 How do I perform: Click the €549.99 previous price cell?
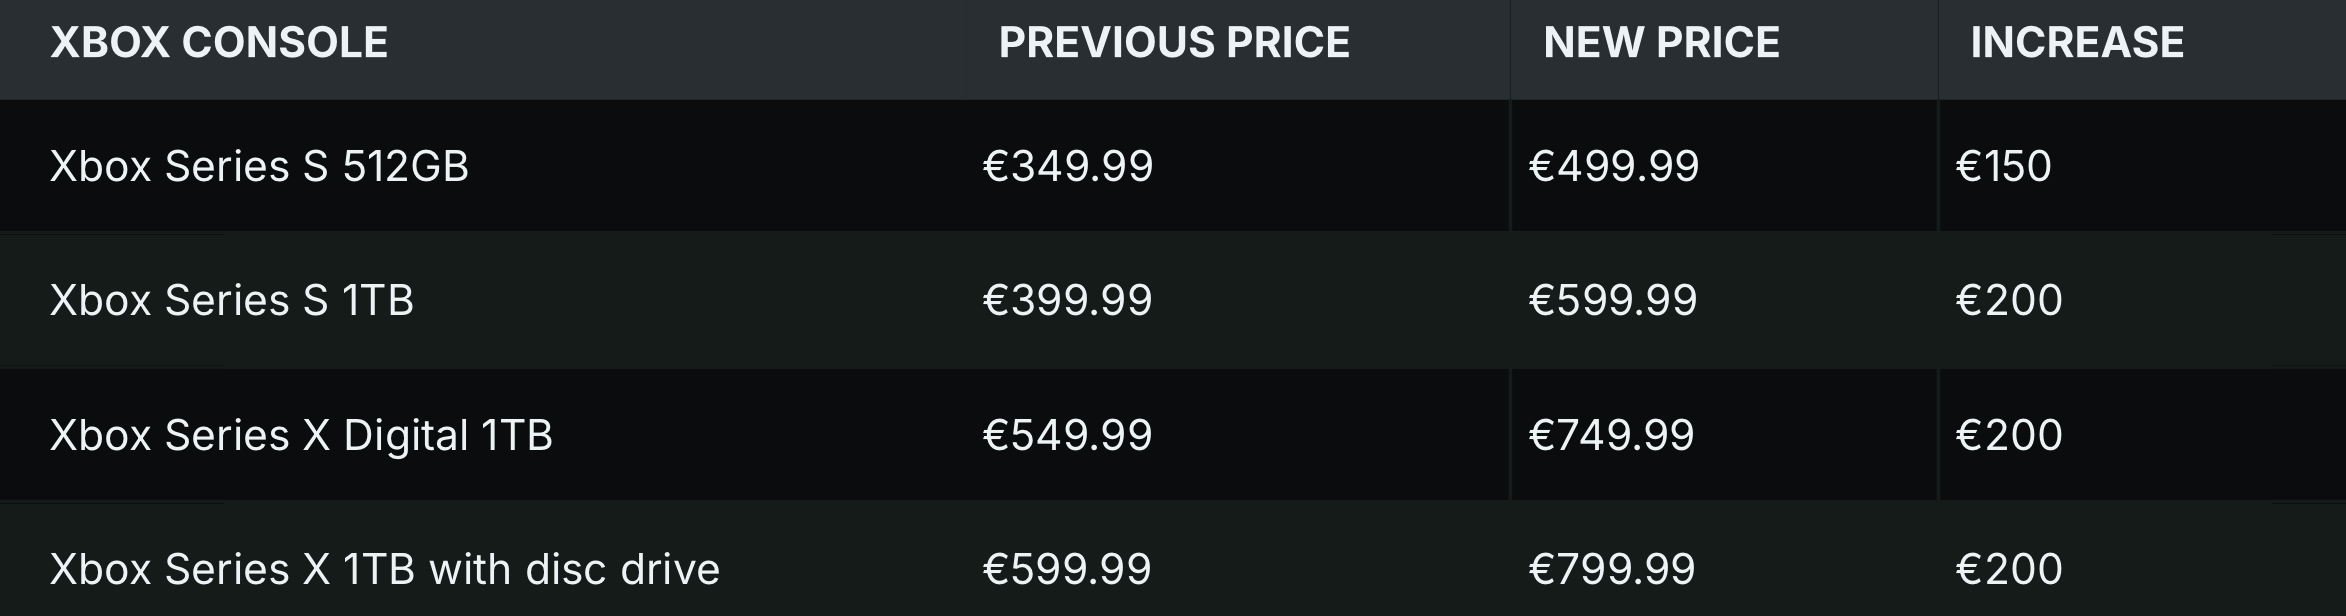[1067, 435]
